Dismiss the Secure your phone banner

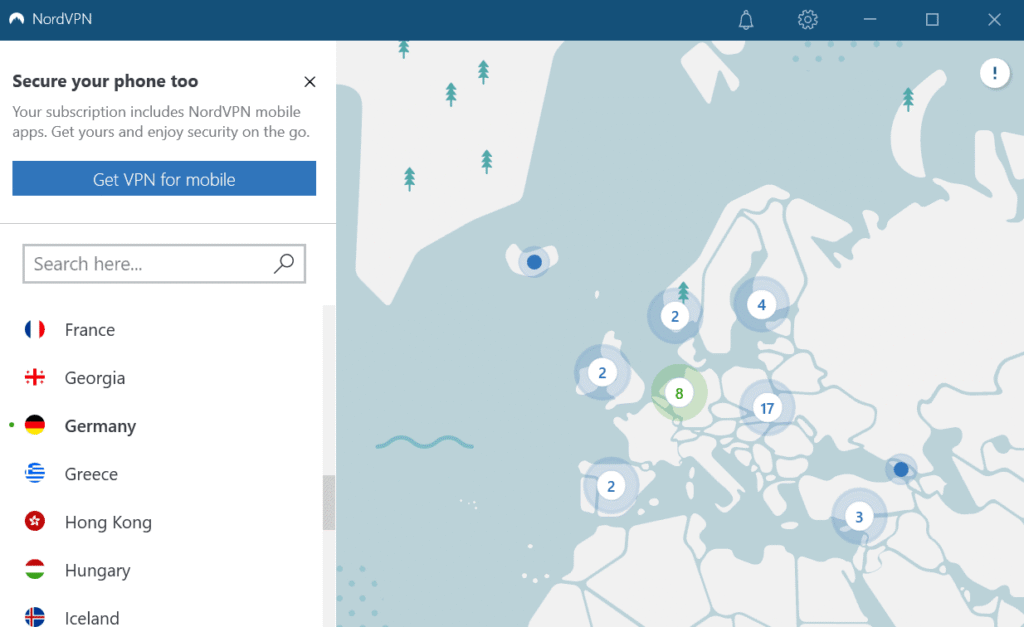point(310,81)
